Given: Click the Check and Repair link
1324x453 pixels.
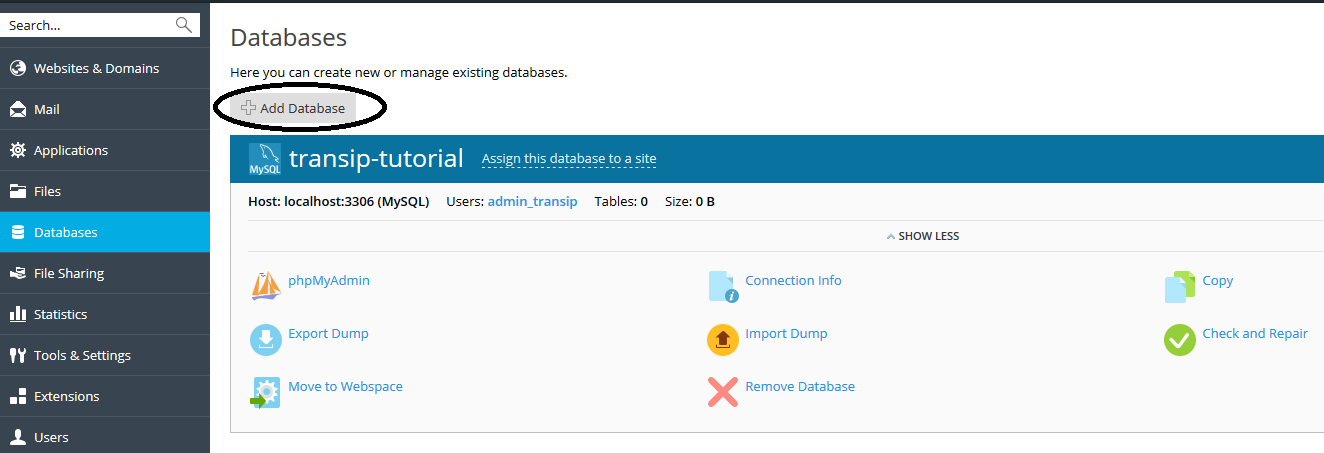Looking at the screenshot, I should 1255,333.
